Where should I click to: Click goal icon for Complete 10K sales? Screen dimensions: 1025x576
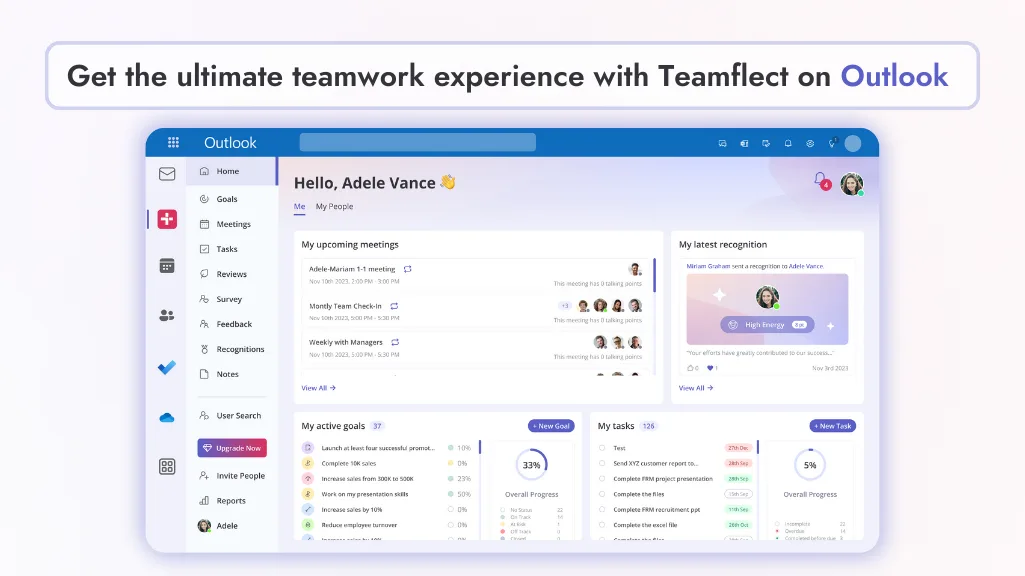(308, 463)
